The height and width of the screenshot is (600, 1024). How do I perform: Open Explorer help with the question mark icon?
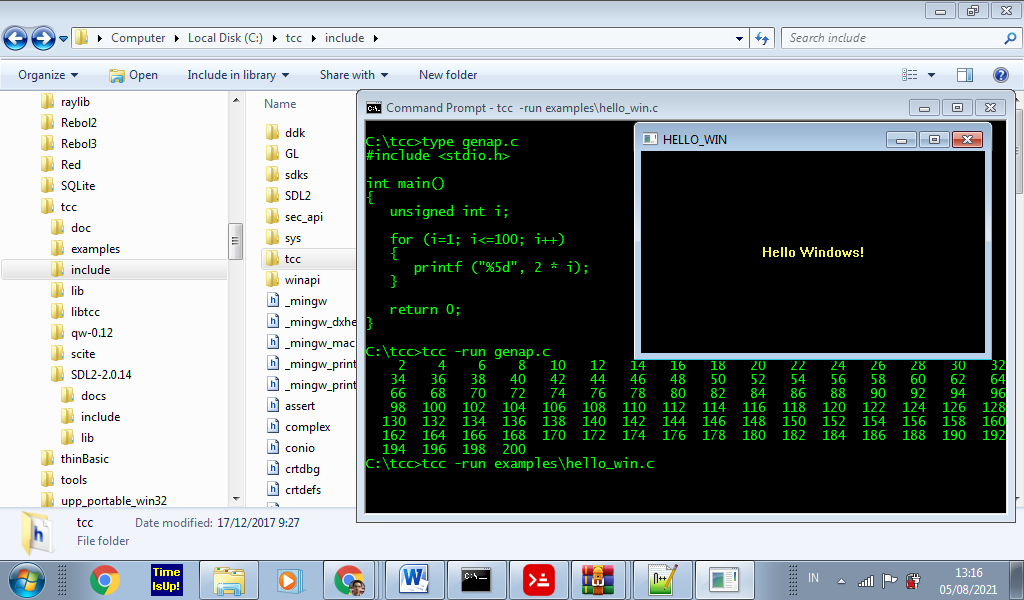[1000, 75]
